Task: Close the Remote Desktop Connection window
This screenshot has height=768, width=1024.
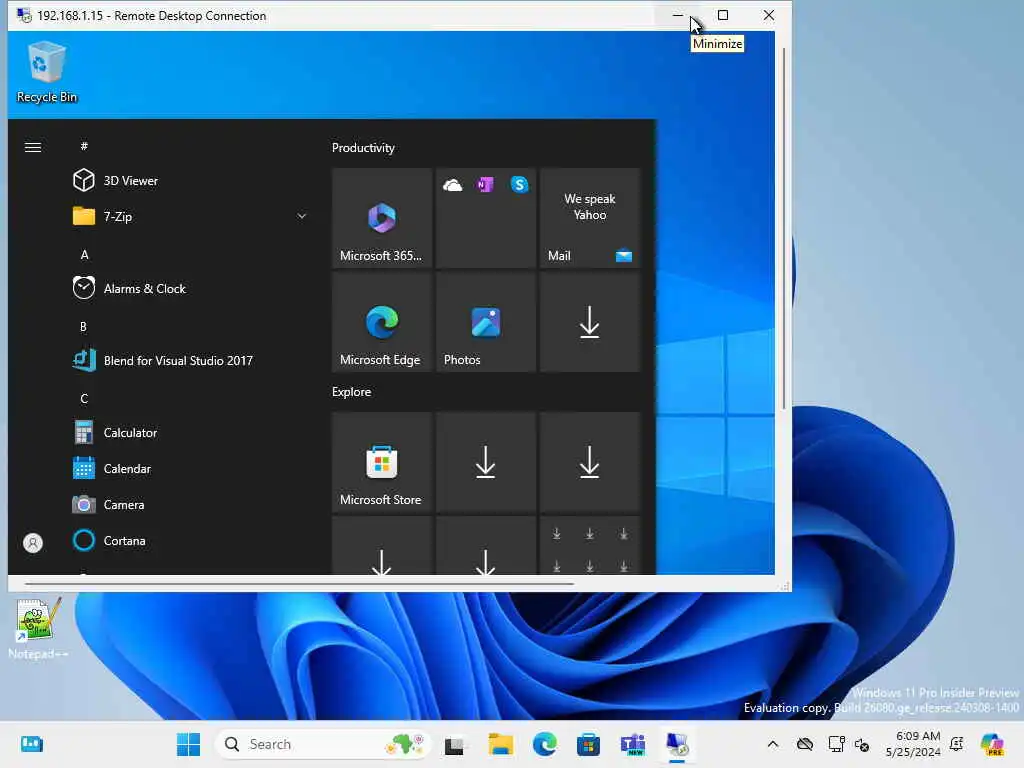Action: click(x=769, y=15)
